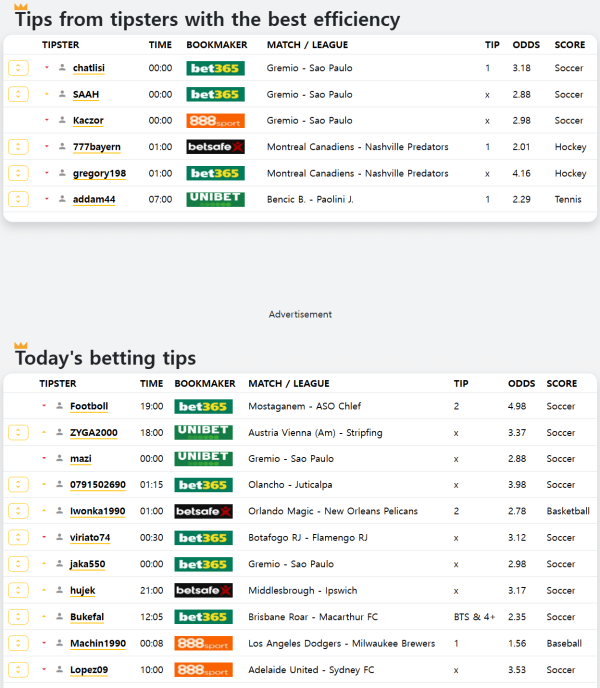The image size is (600, 688).
Task: Click the red down arrow next to Footboll
Action: [x=44, y=406]
